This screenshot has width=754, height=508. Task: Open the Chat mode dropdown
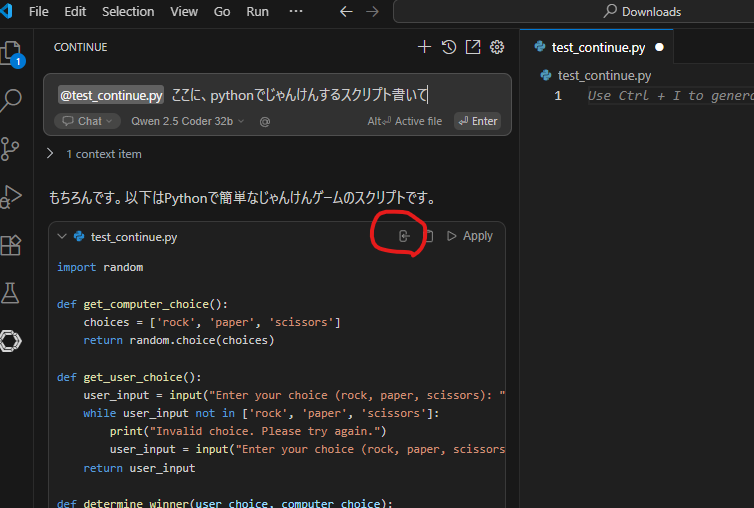[x=87, y=121]
